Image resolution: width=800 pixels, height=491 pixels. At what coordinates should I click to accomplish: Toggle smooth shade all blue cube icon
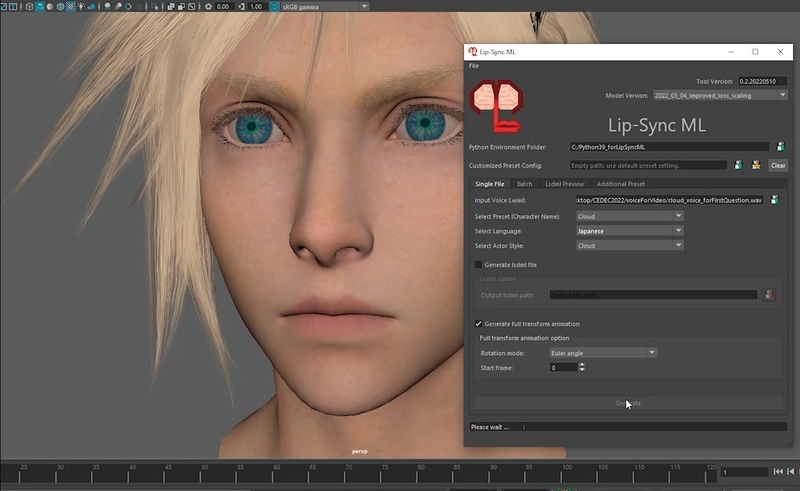pyautogui.click(x=39, y=7)
